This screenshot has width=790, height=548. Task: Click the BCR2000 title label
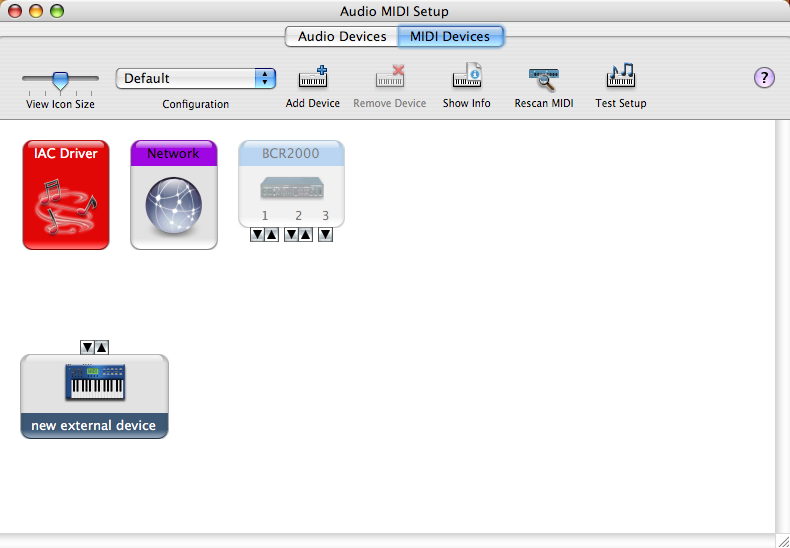click(291, 154)
